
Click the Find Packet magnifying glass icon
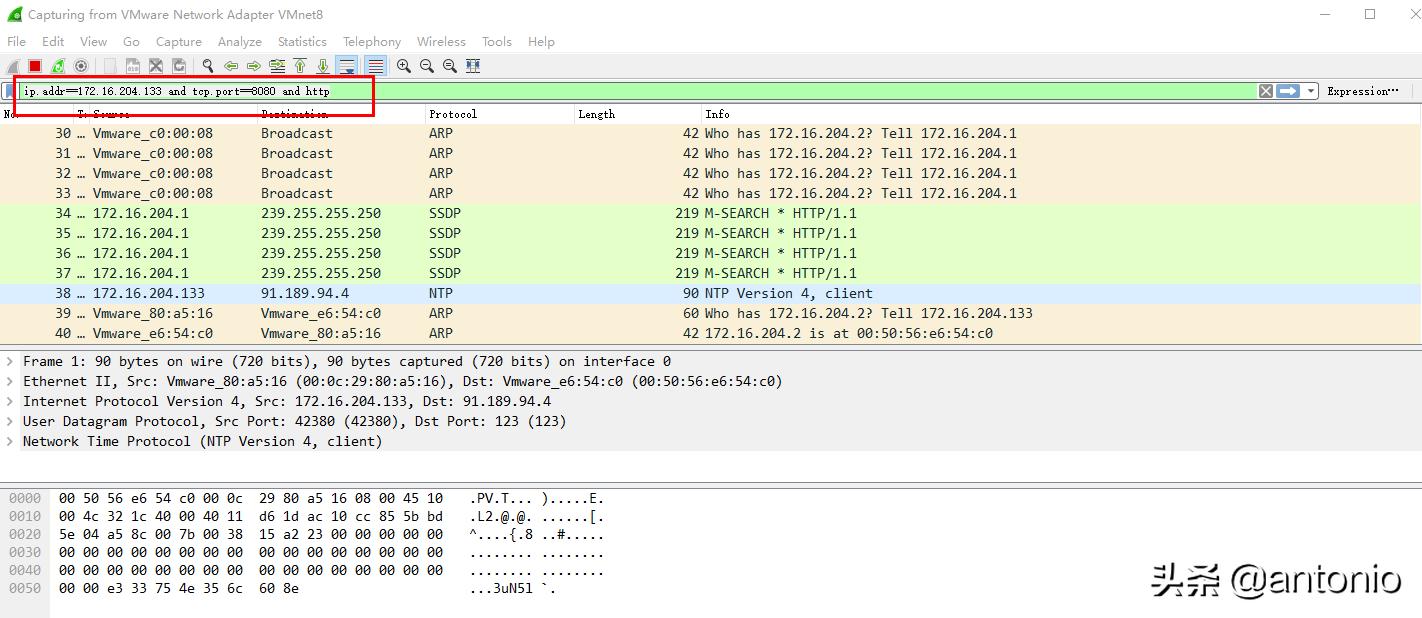(x=207, y=66)
